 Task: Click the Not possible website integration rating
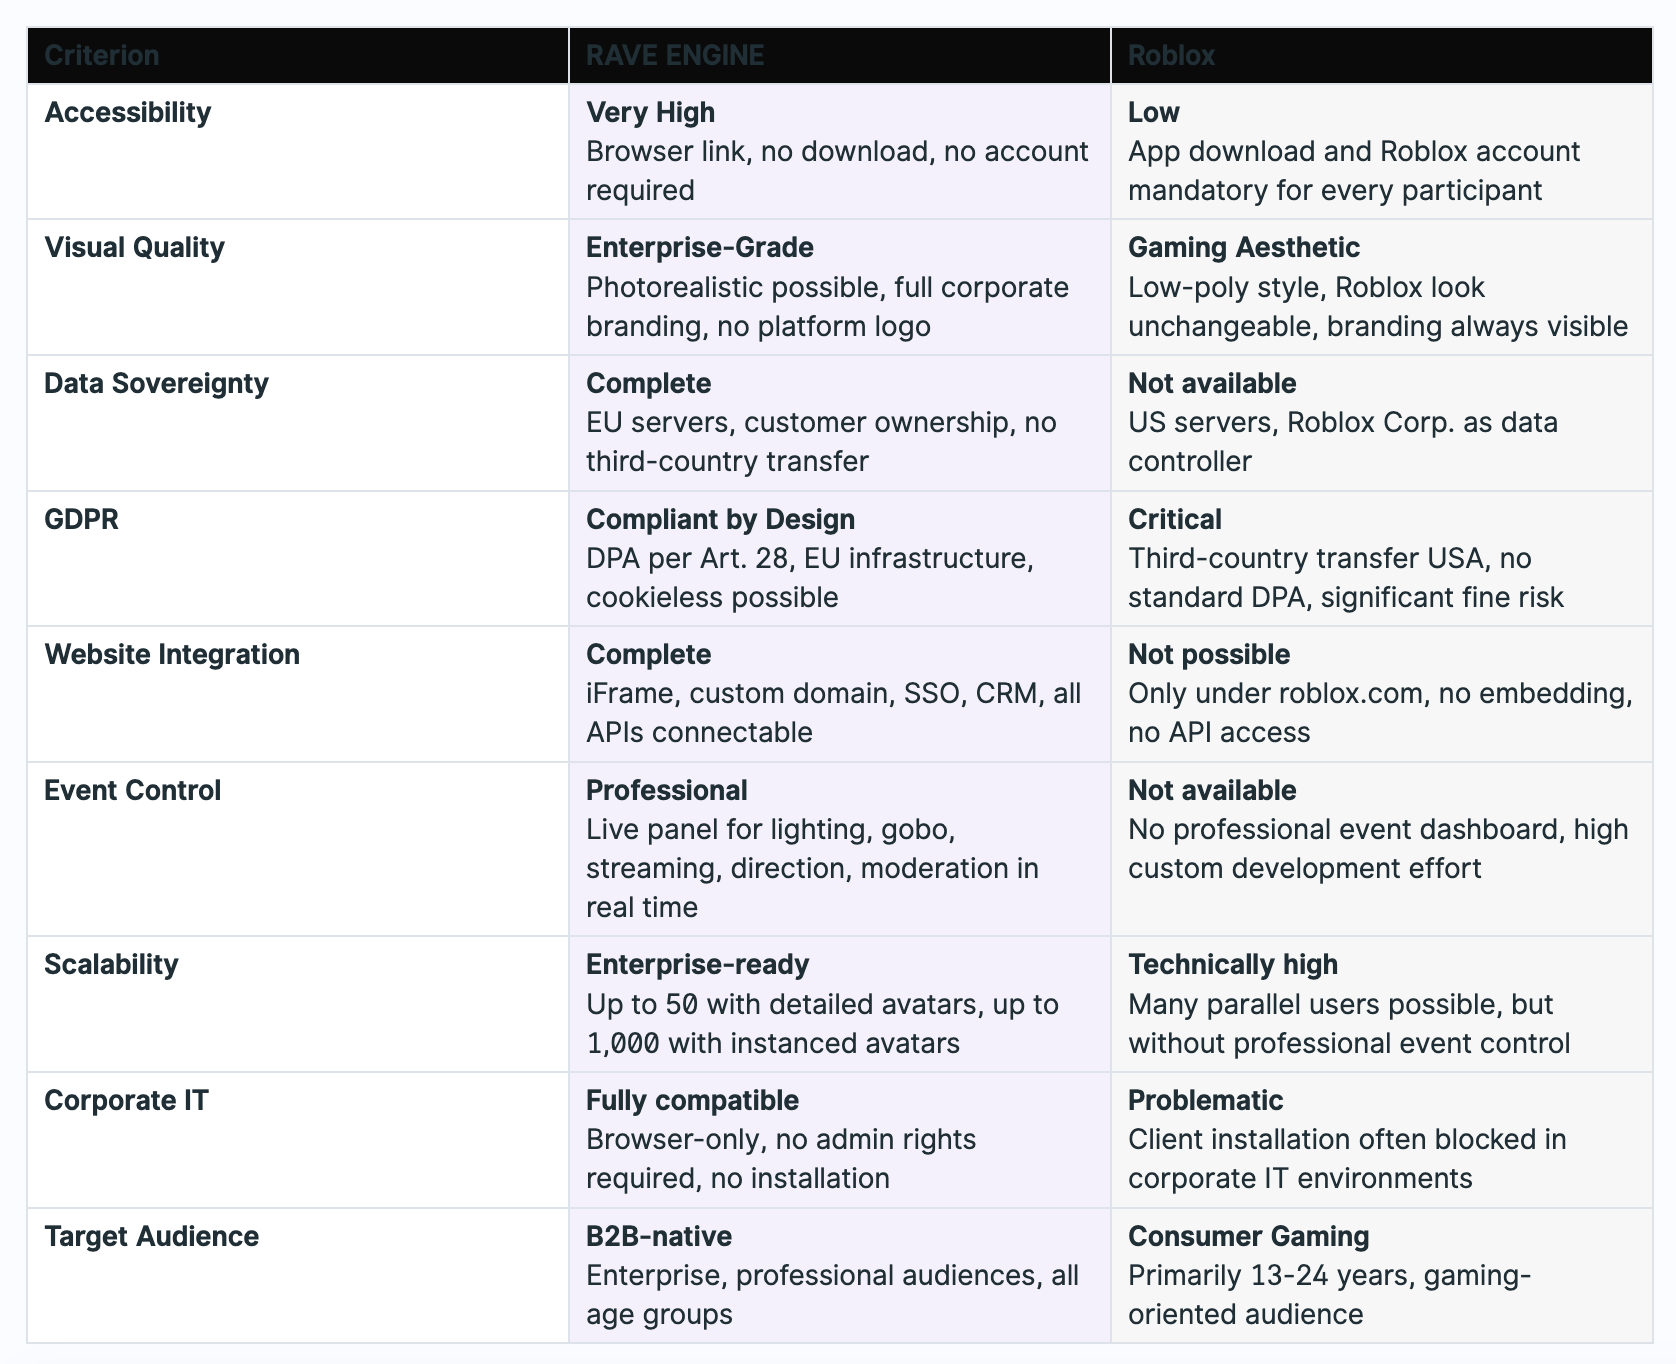pyautogui.click(x=1208, y=654)
